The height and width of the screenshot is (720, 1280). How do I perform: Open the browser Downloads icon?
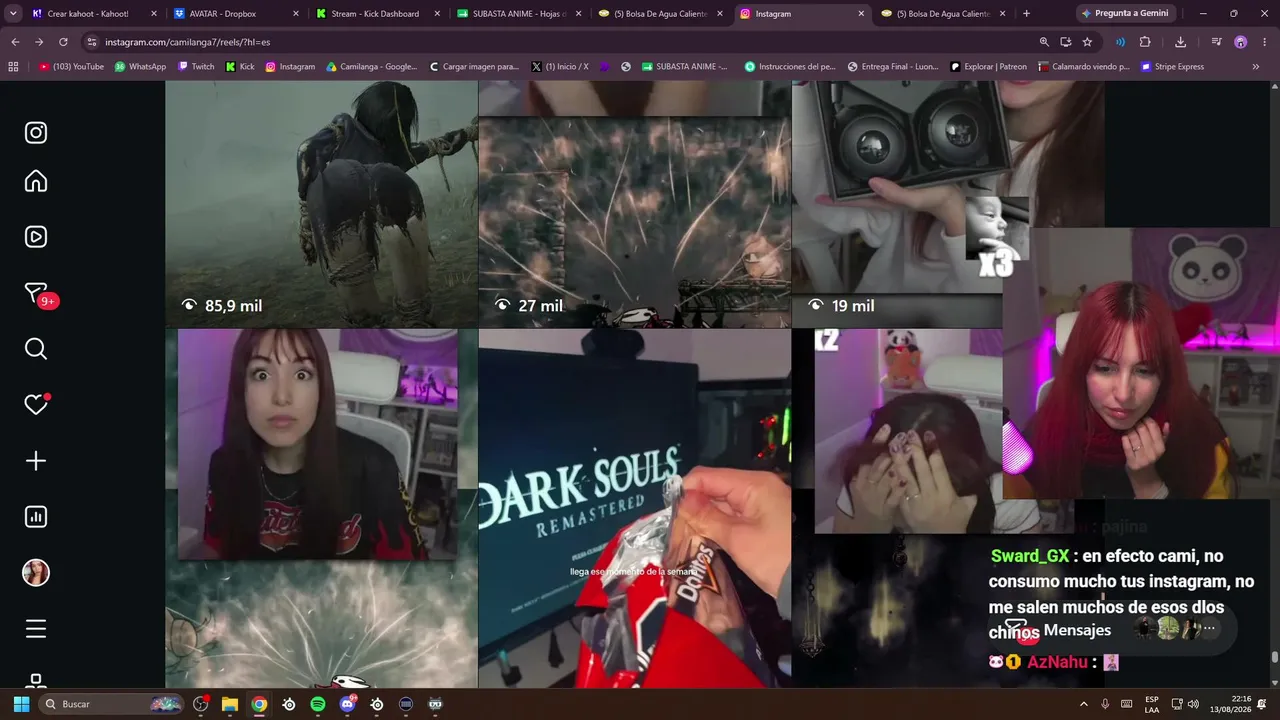(1181, 42)
